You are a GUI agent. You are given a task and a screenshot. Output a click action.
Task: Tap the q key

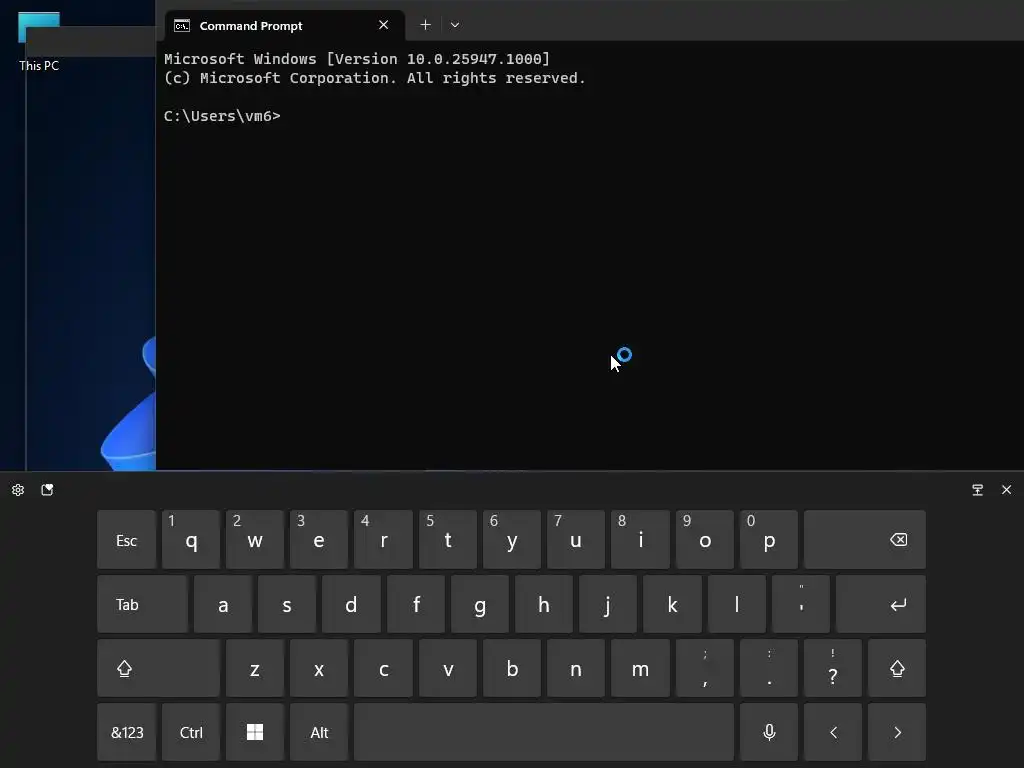click(x=191, y=540)
